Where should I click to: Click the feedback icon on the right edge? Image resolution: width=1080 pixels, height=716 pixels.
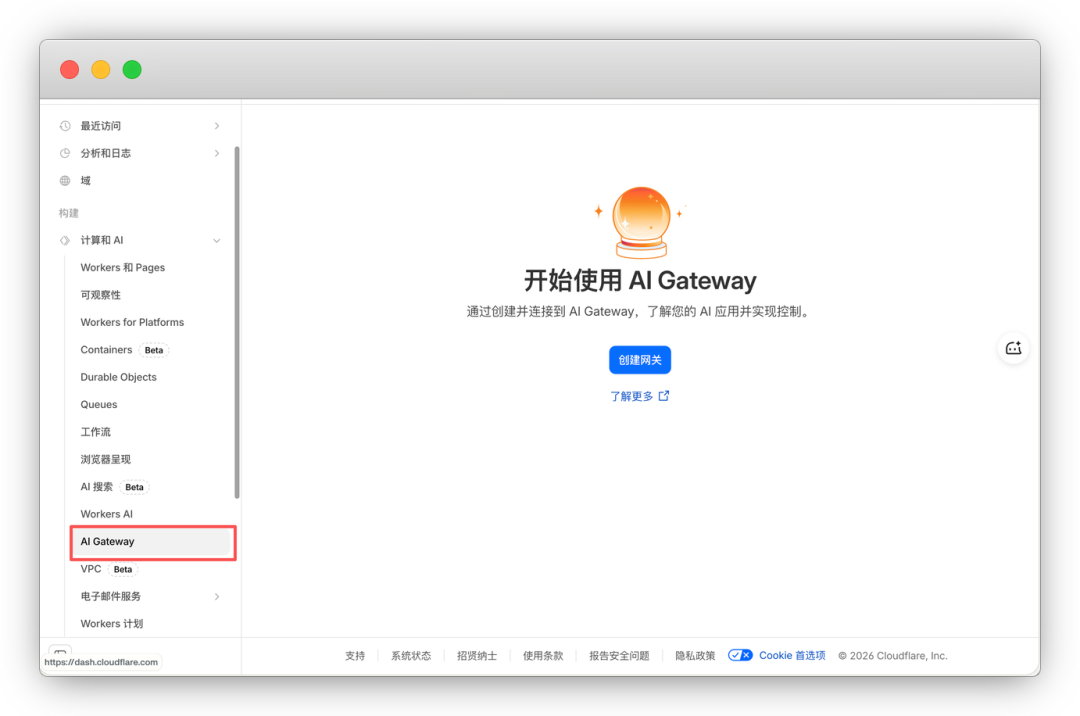(x=1013, y=348)
